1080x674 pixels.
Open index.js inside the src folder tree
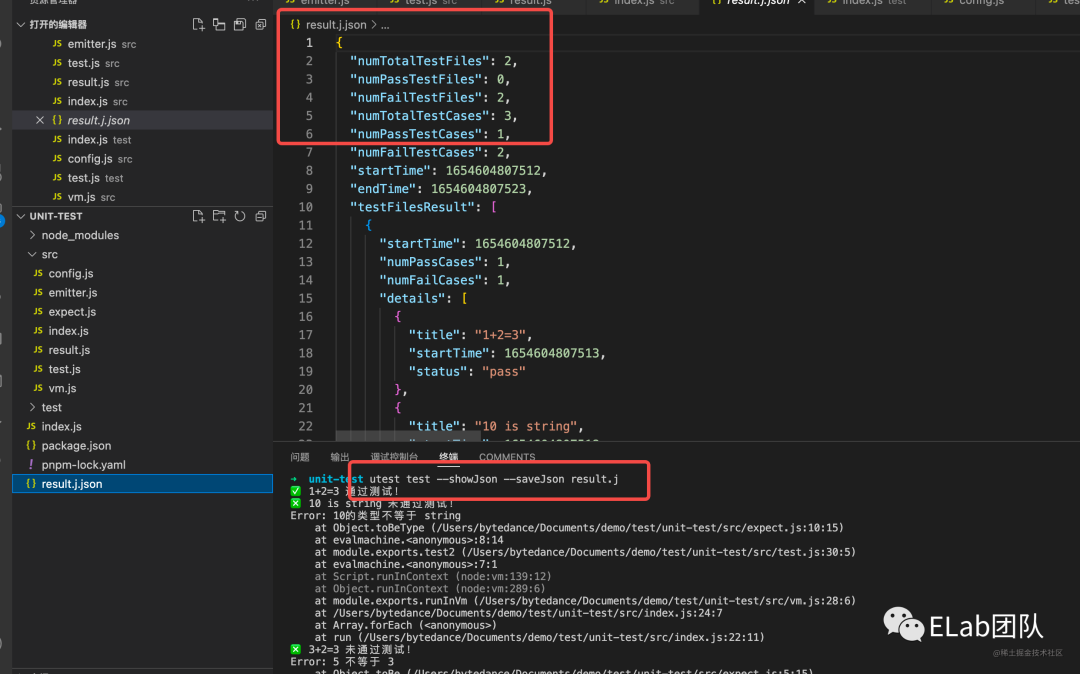click(x=143, y=331)
